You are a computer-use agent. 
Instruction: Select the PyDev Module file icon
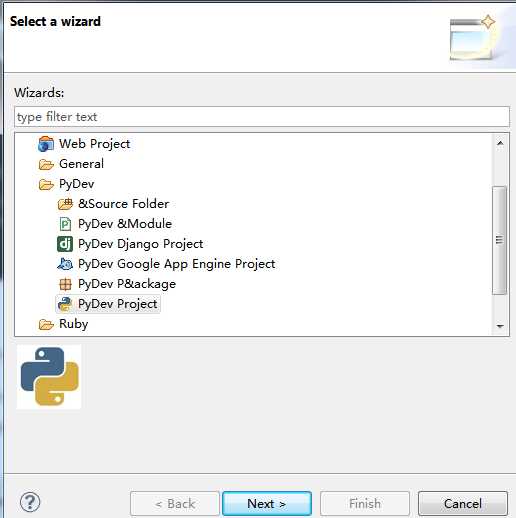(65, 224)
